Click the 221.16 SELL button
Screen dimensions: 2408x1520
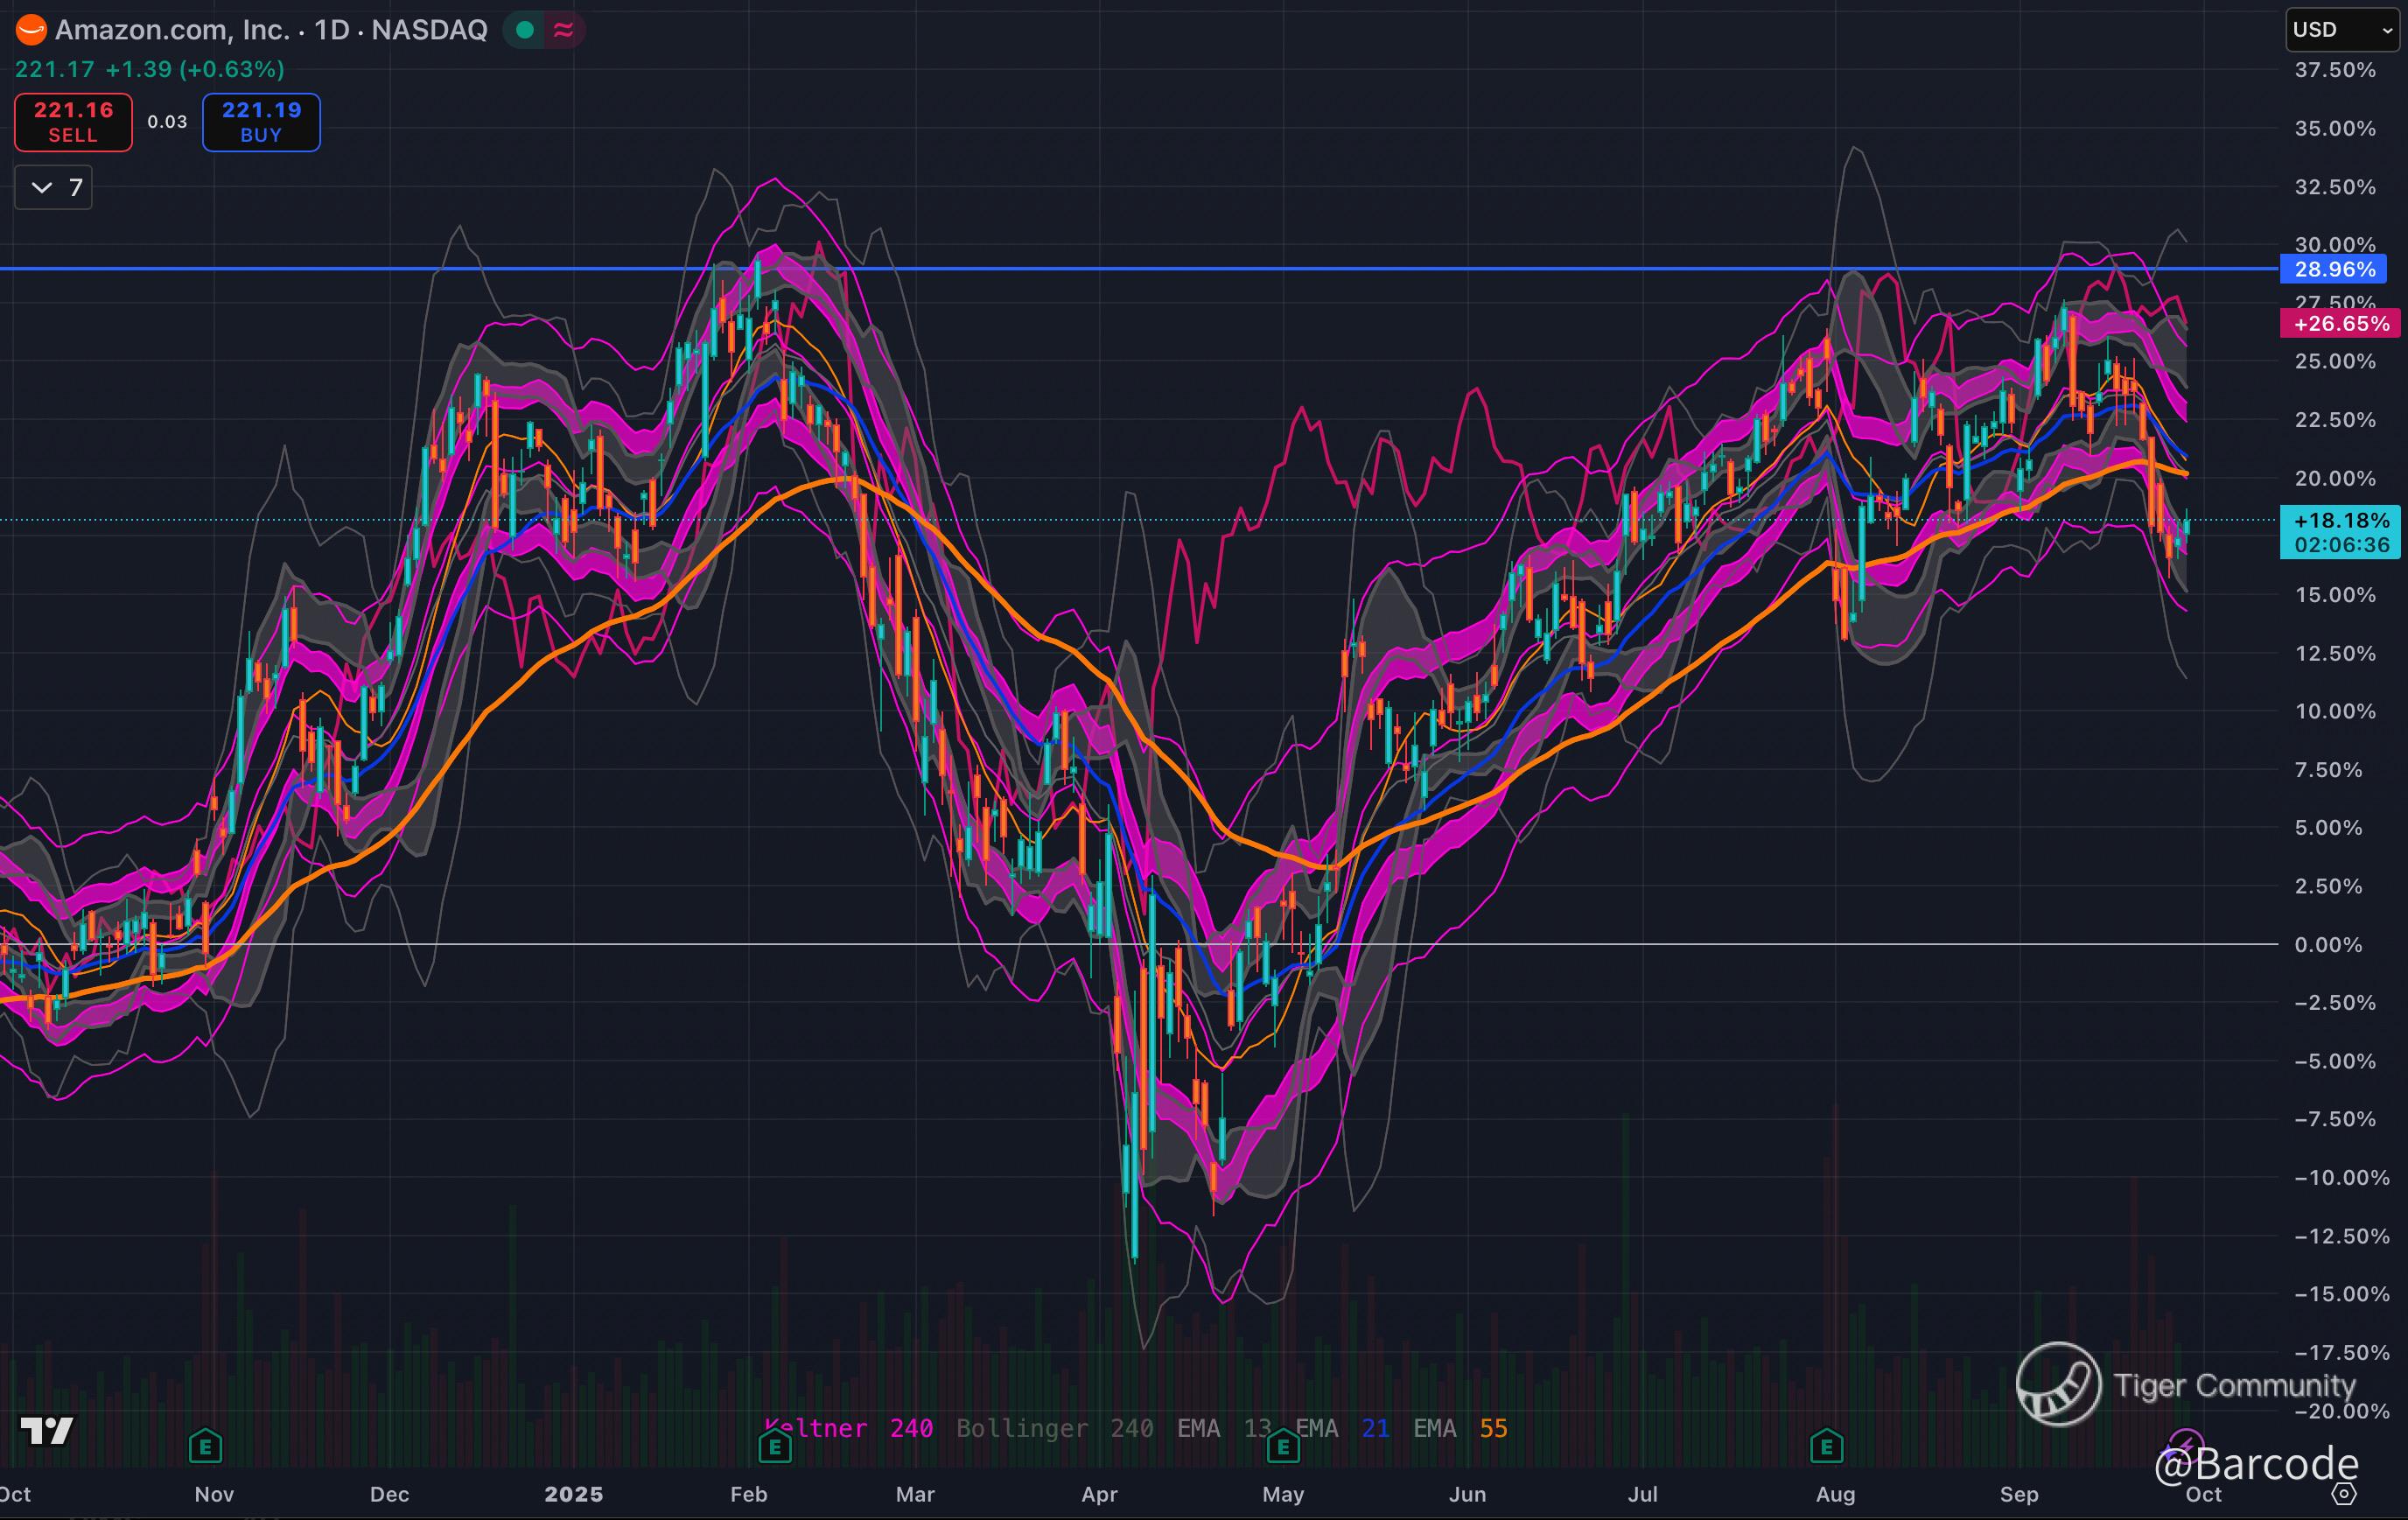pyautogui.click(x=73, y=122)
